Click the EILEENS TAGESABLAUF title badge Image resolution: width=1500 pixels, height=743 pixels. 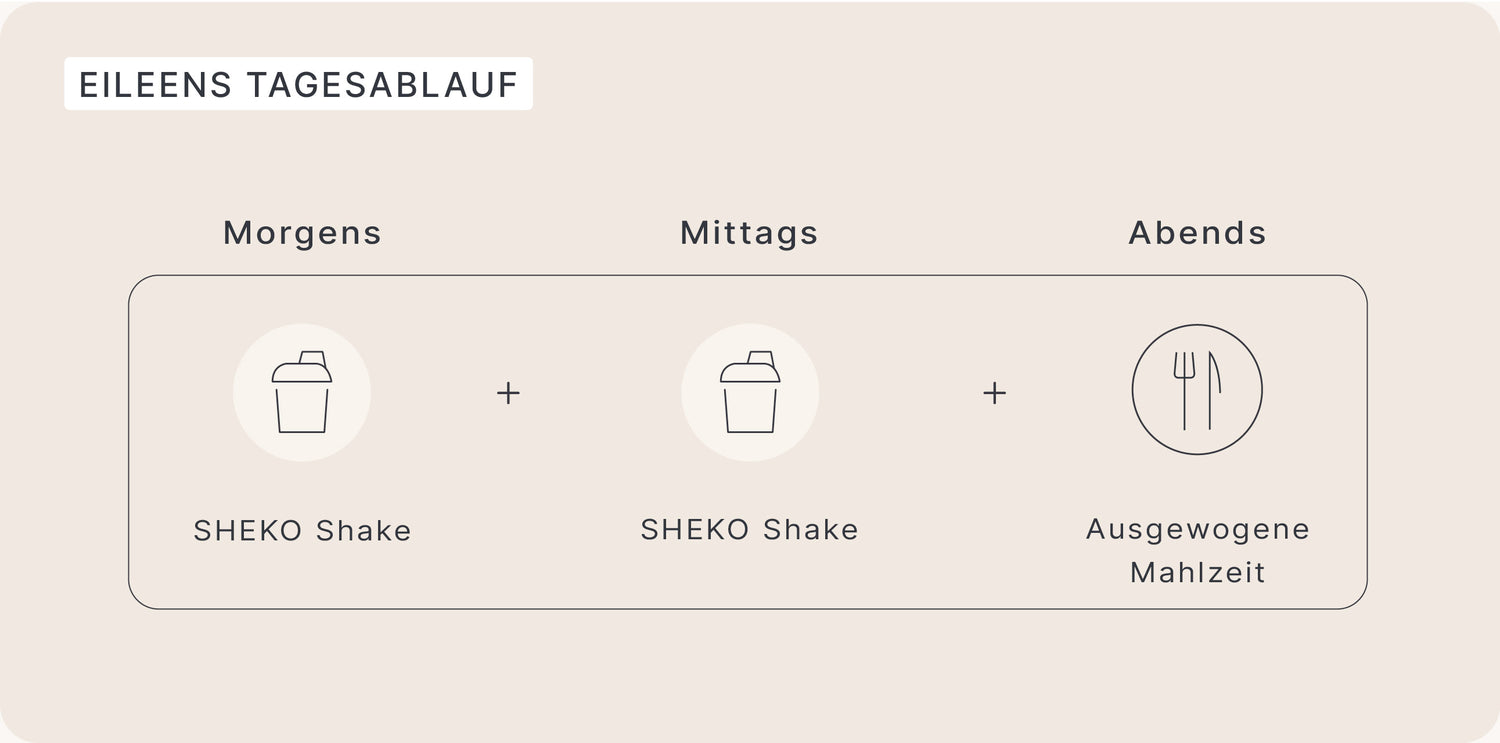coord(298,84)
